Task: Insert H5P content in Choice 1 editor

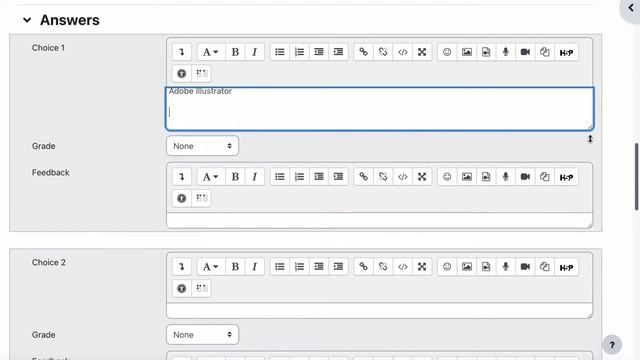Action: click(x=567, y=52)
